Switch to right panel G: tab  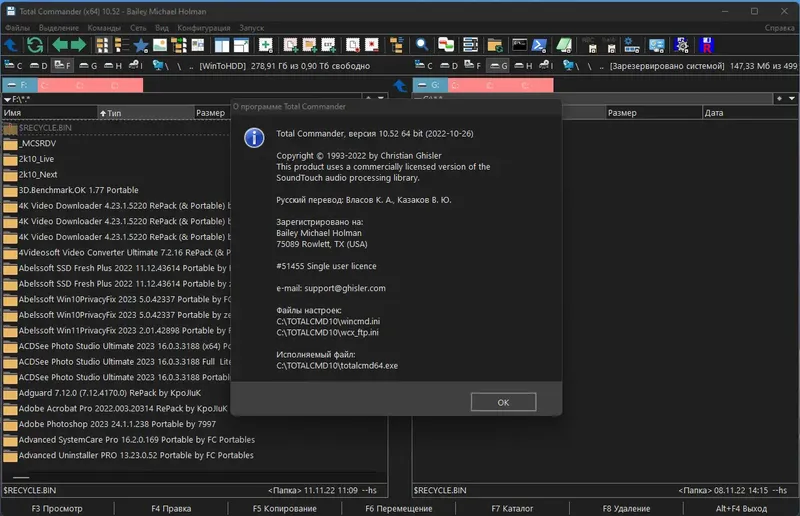[x=430, y=85]
